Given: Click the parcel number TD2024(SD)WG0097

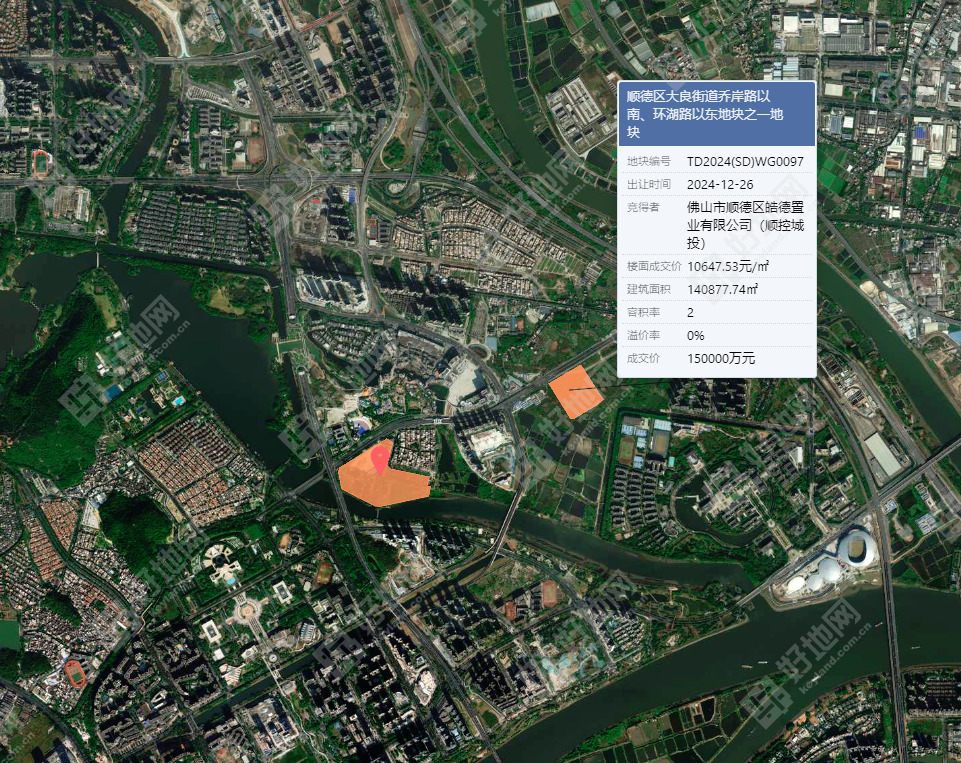Looking at the screenshot, I should [x=745, y=162].
